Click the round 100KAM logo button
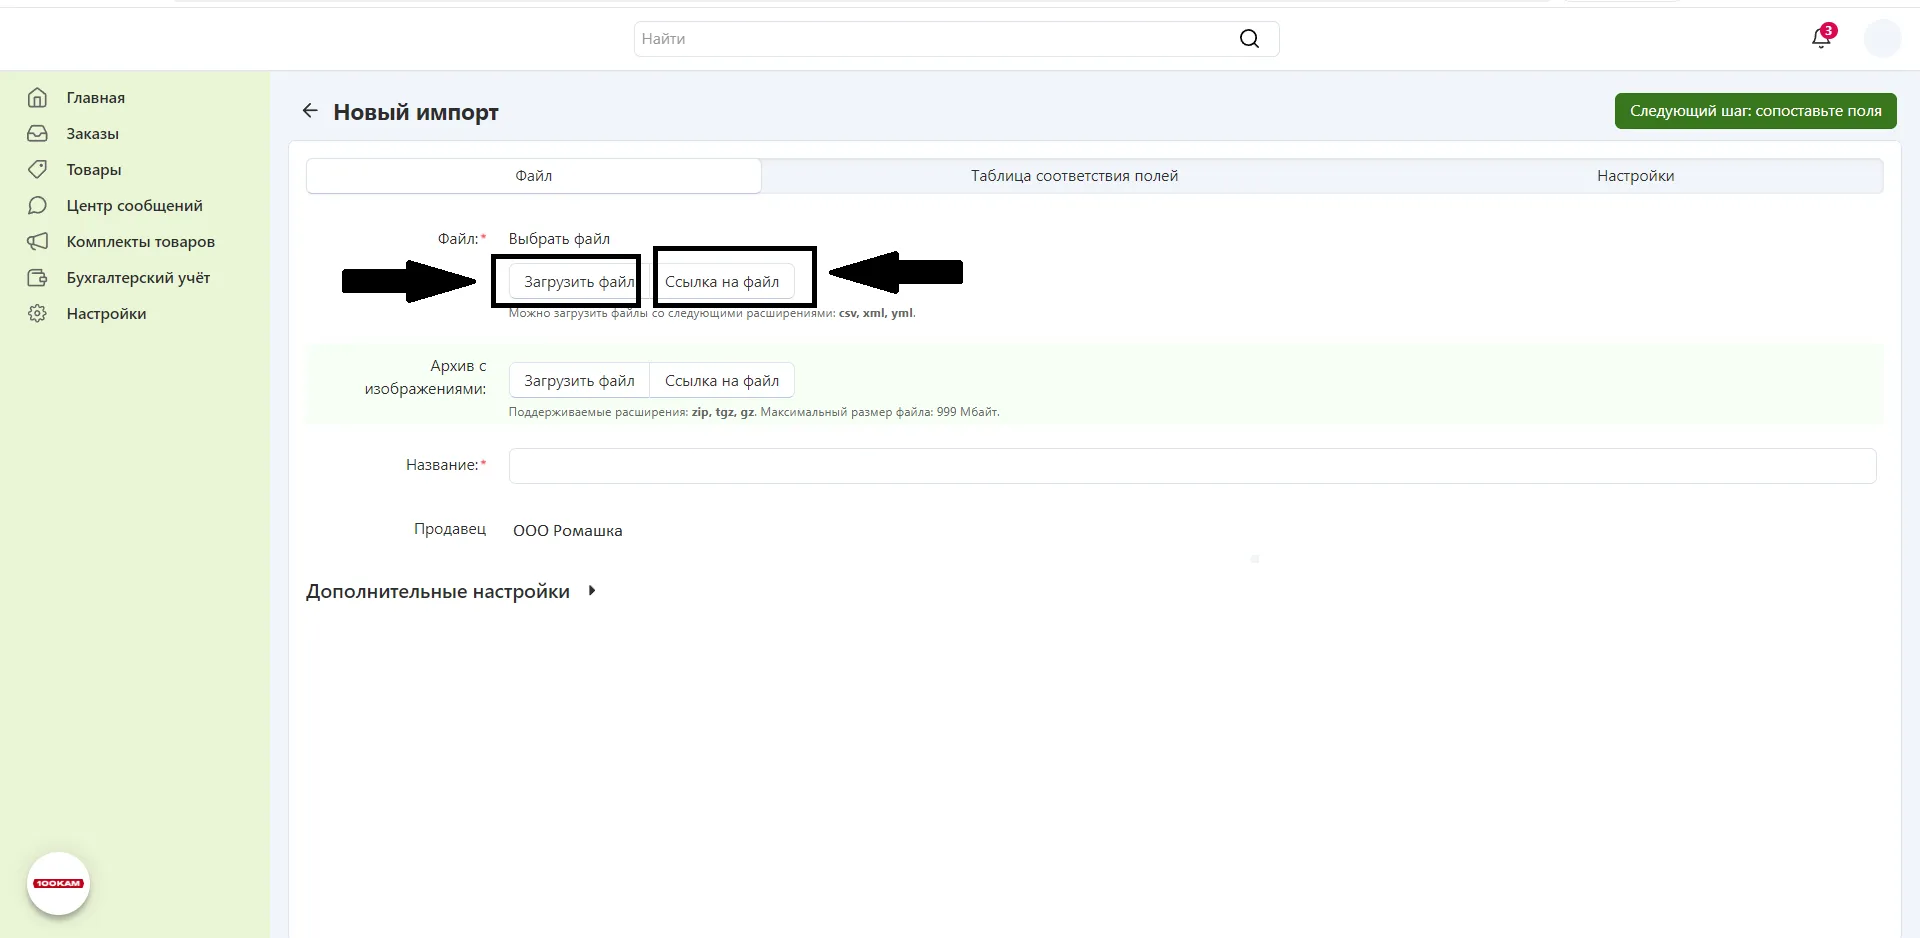This screenshot has height=938, width=1920. click(x=58, y=883)
